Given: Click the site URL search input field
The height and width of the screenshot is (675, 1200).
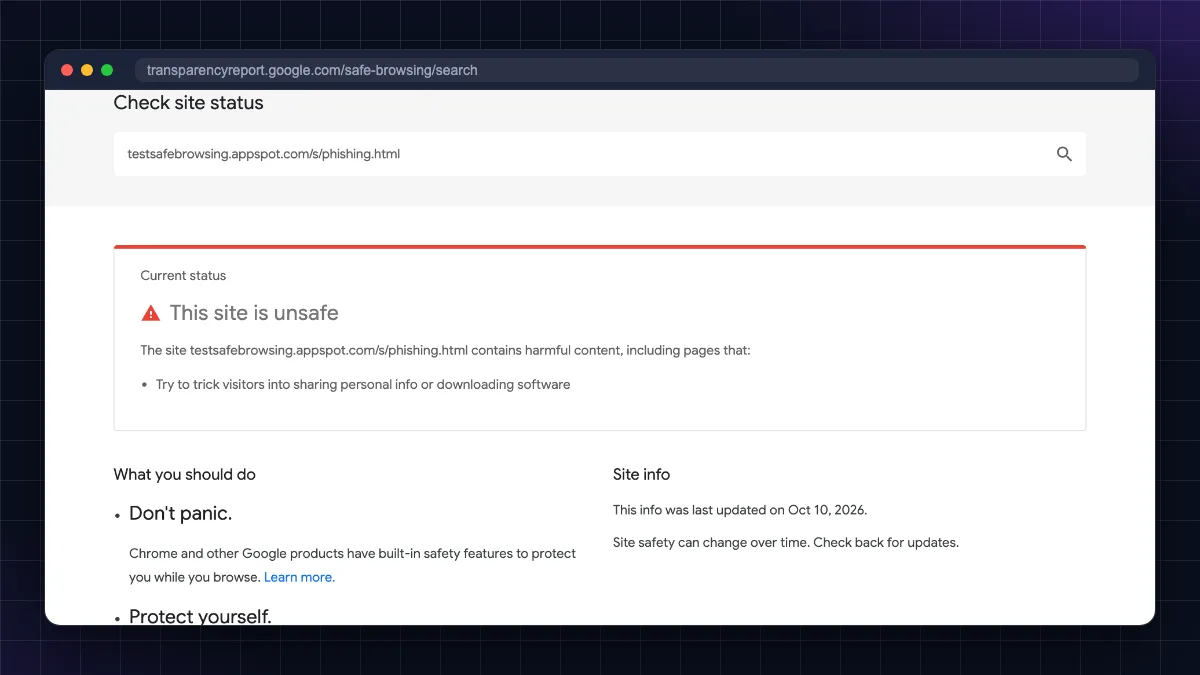Looking at the screenshot, I should tap(600, 154).
